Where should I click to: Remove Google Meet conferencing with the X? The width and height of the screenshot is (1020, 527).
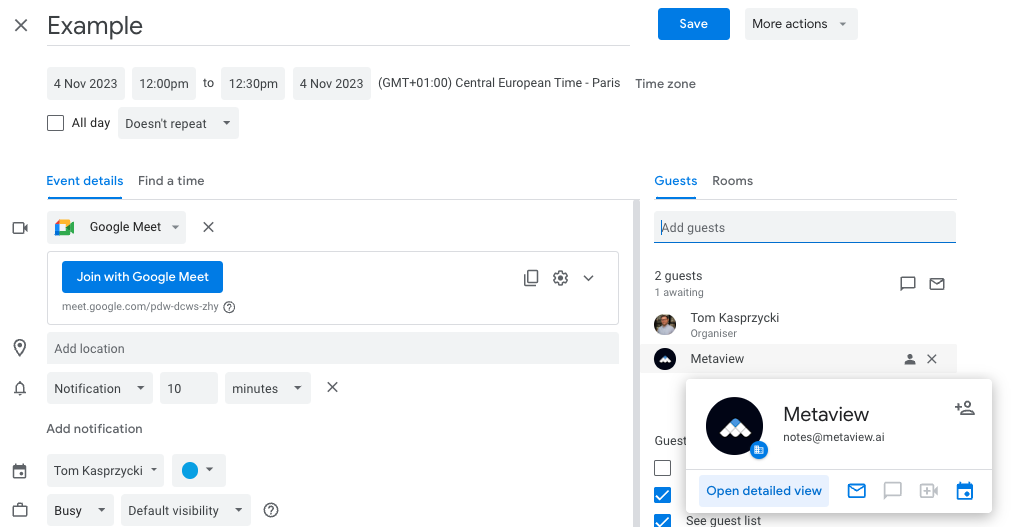(208, 227)
